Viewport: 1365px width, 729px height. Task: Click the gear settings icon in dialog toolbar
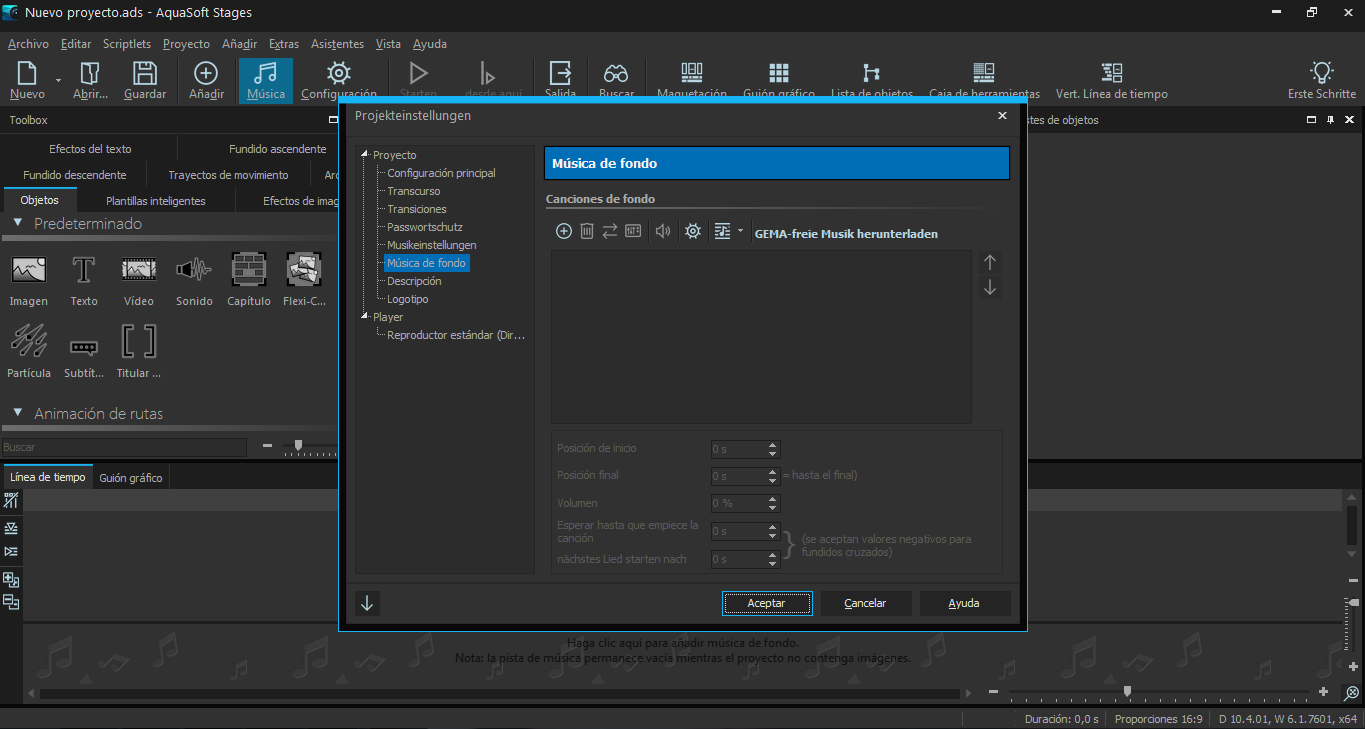pos(693,231)
